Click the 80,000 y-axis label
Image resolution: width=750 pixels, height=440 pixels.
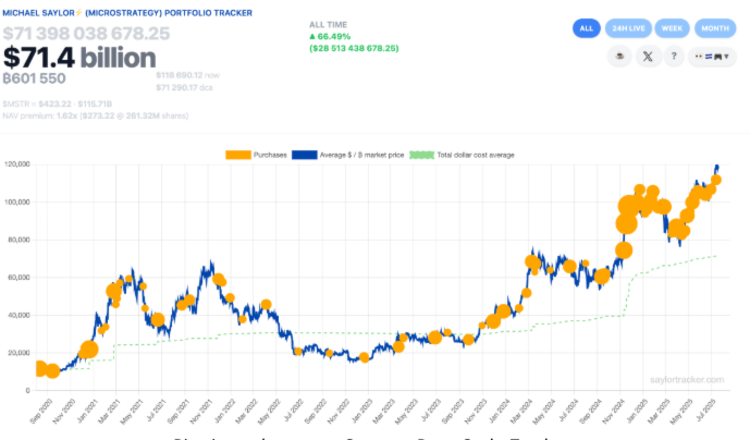click(x=19, y=240)
